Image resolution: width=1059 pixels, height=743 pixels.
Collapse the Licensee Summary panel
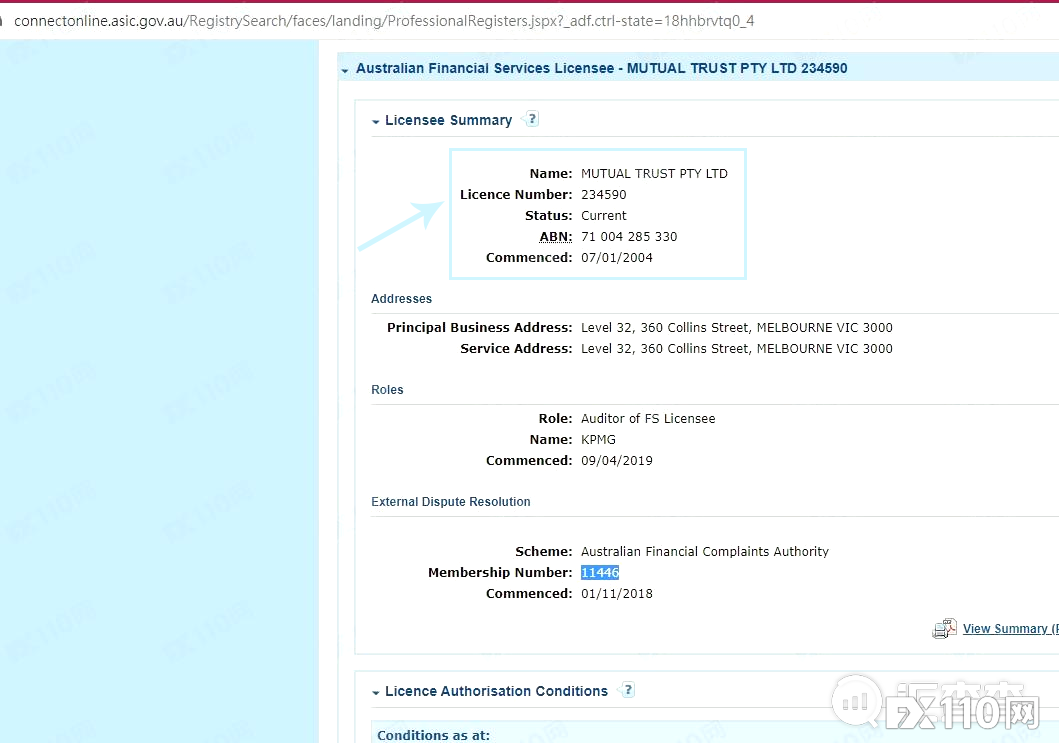376,121
